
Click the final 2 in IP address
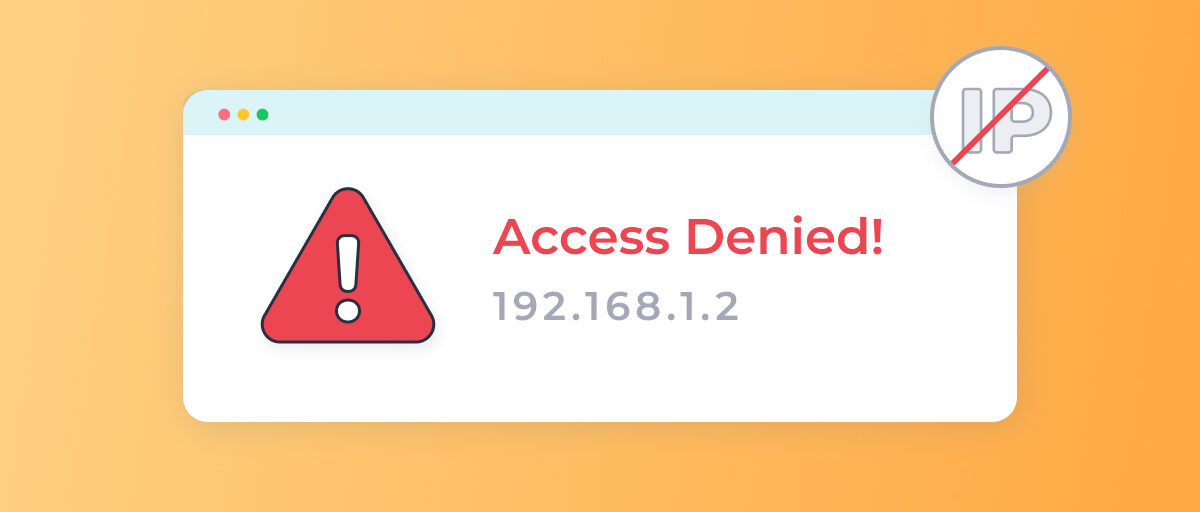tap(726, 307)
